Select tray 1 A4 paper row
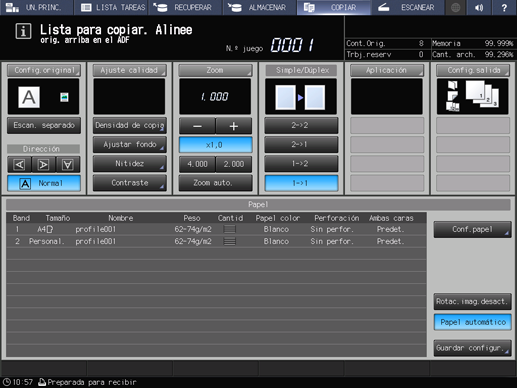This screenshot has height=388, width=517. click(x=216, y=229)
